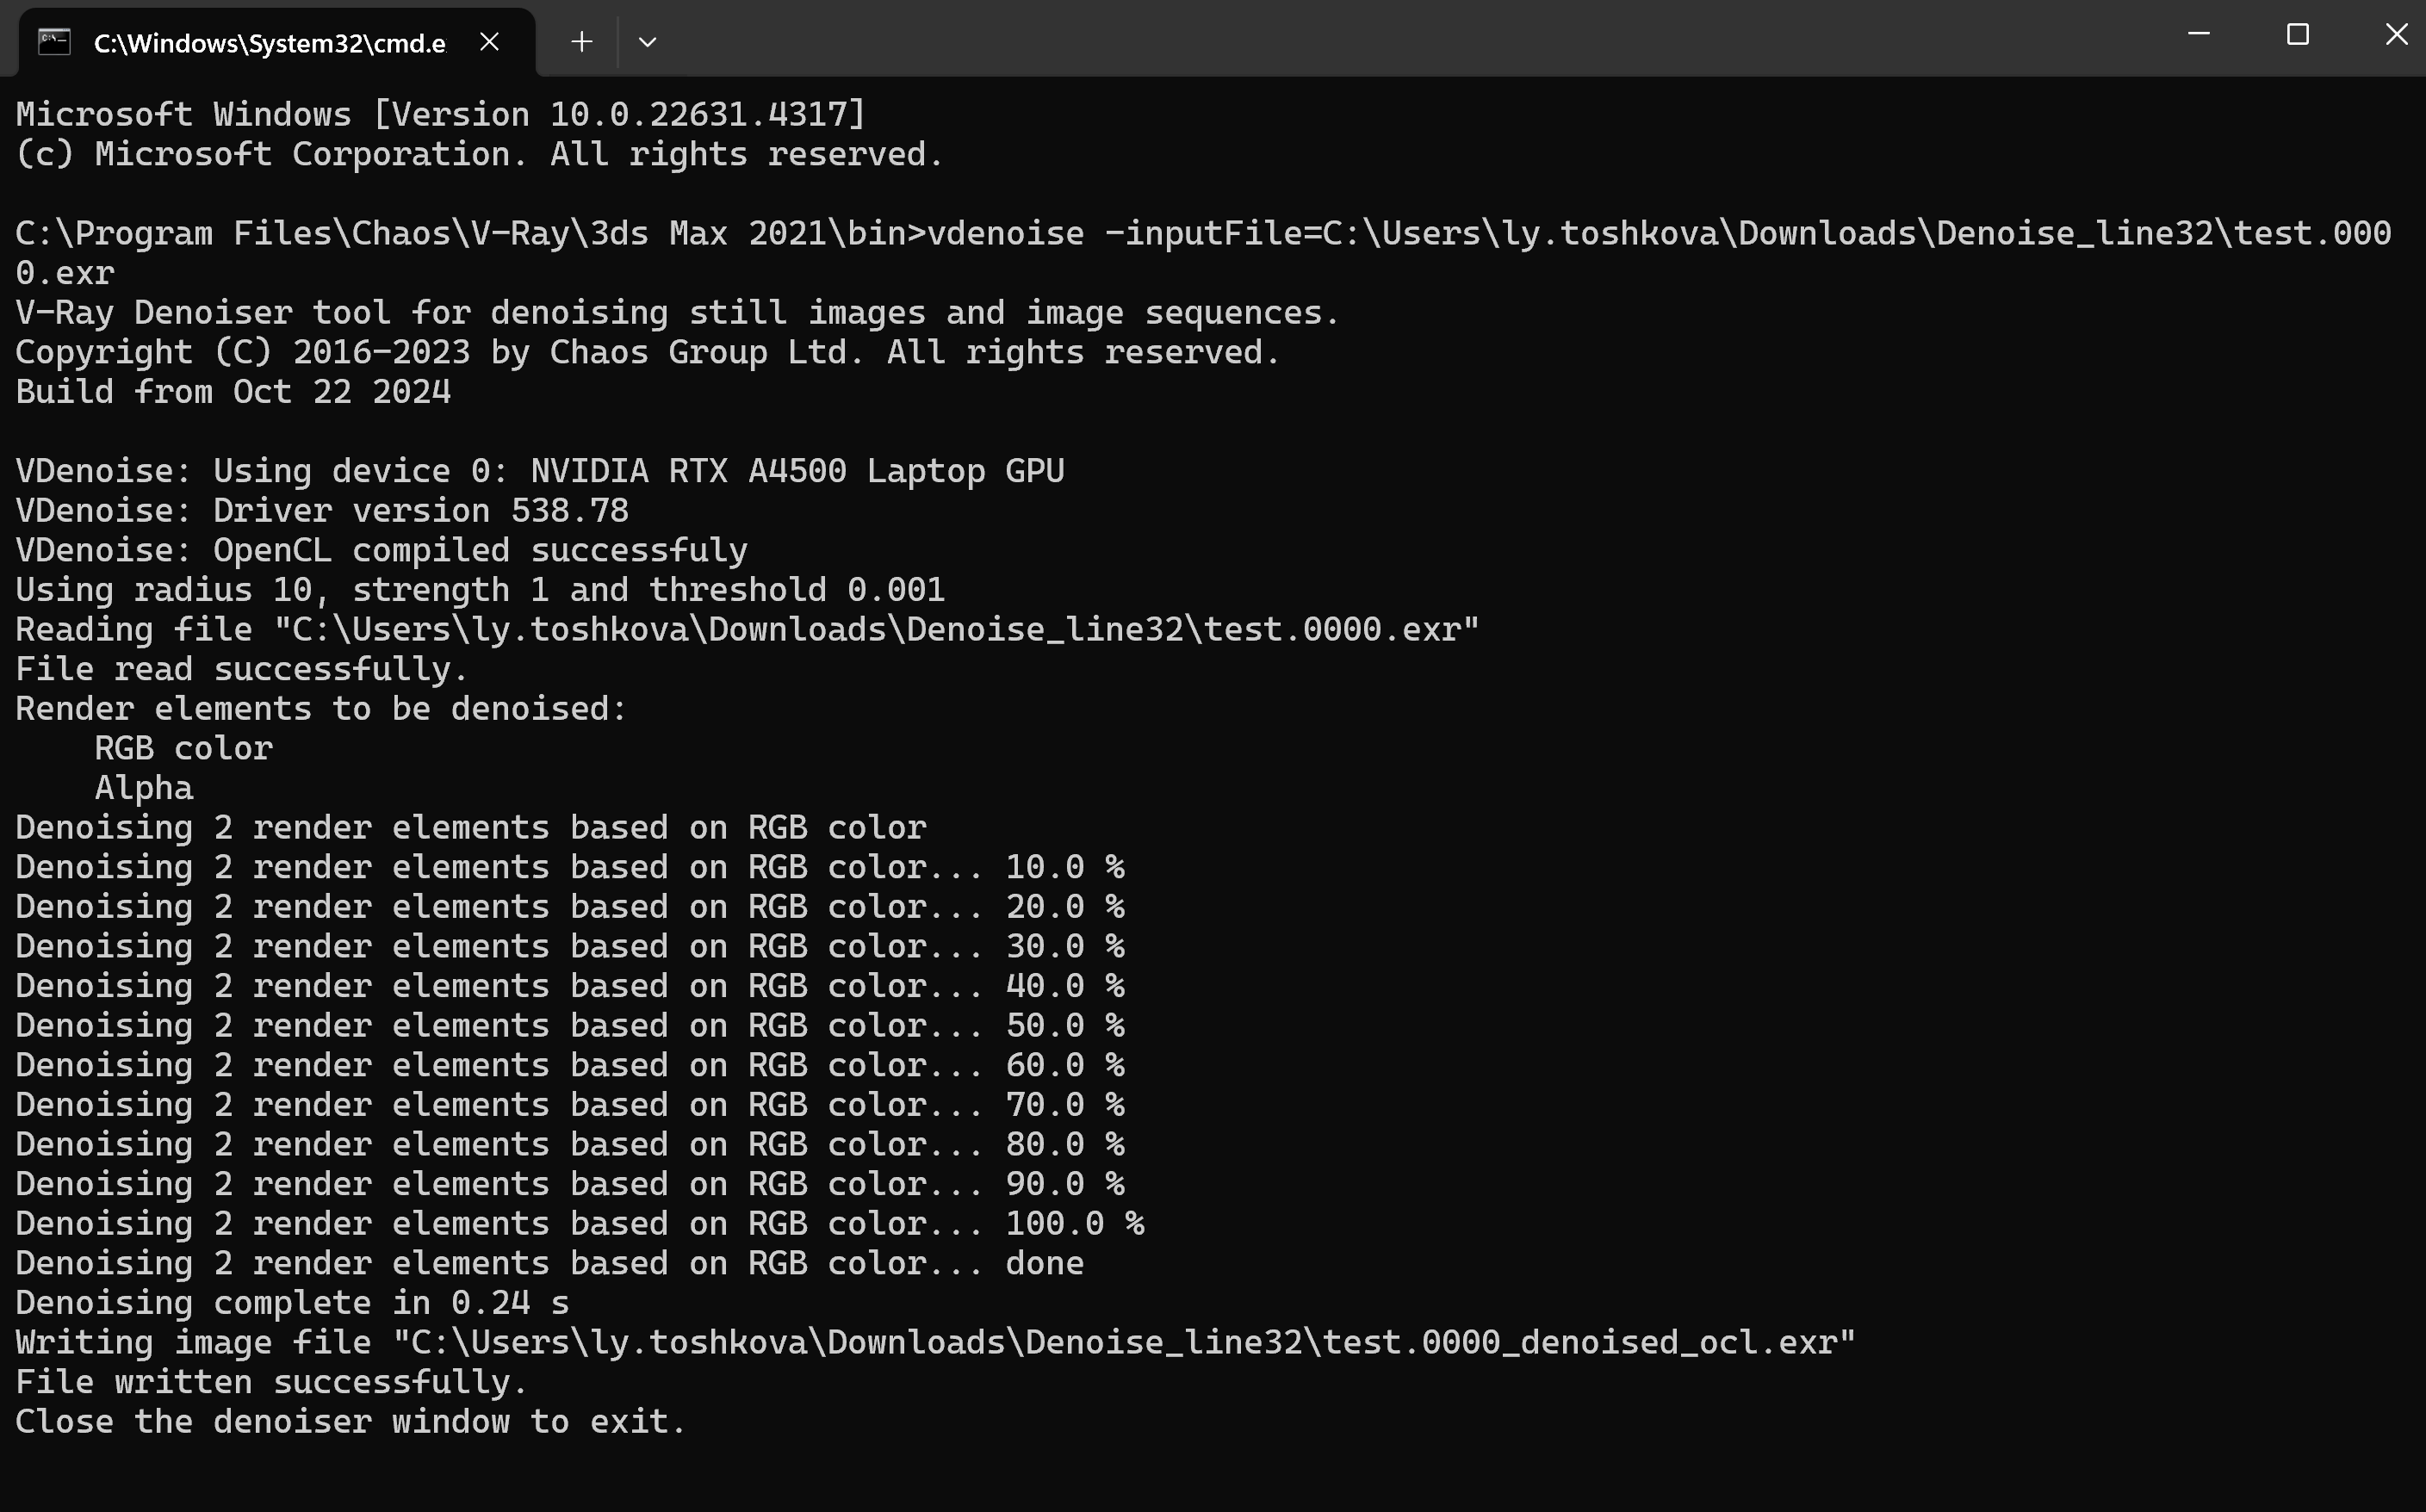The height and width of the screenshot is (1512, 2426).
Task: Click the 'Build from Oct 22 2024' line
Action: (233, 391)
